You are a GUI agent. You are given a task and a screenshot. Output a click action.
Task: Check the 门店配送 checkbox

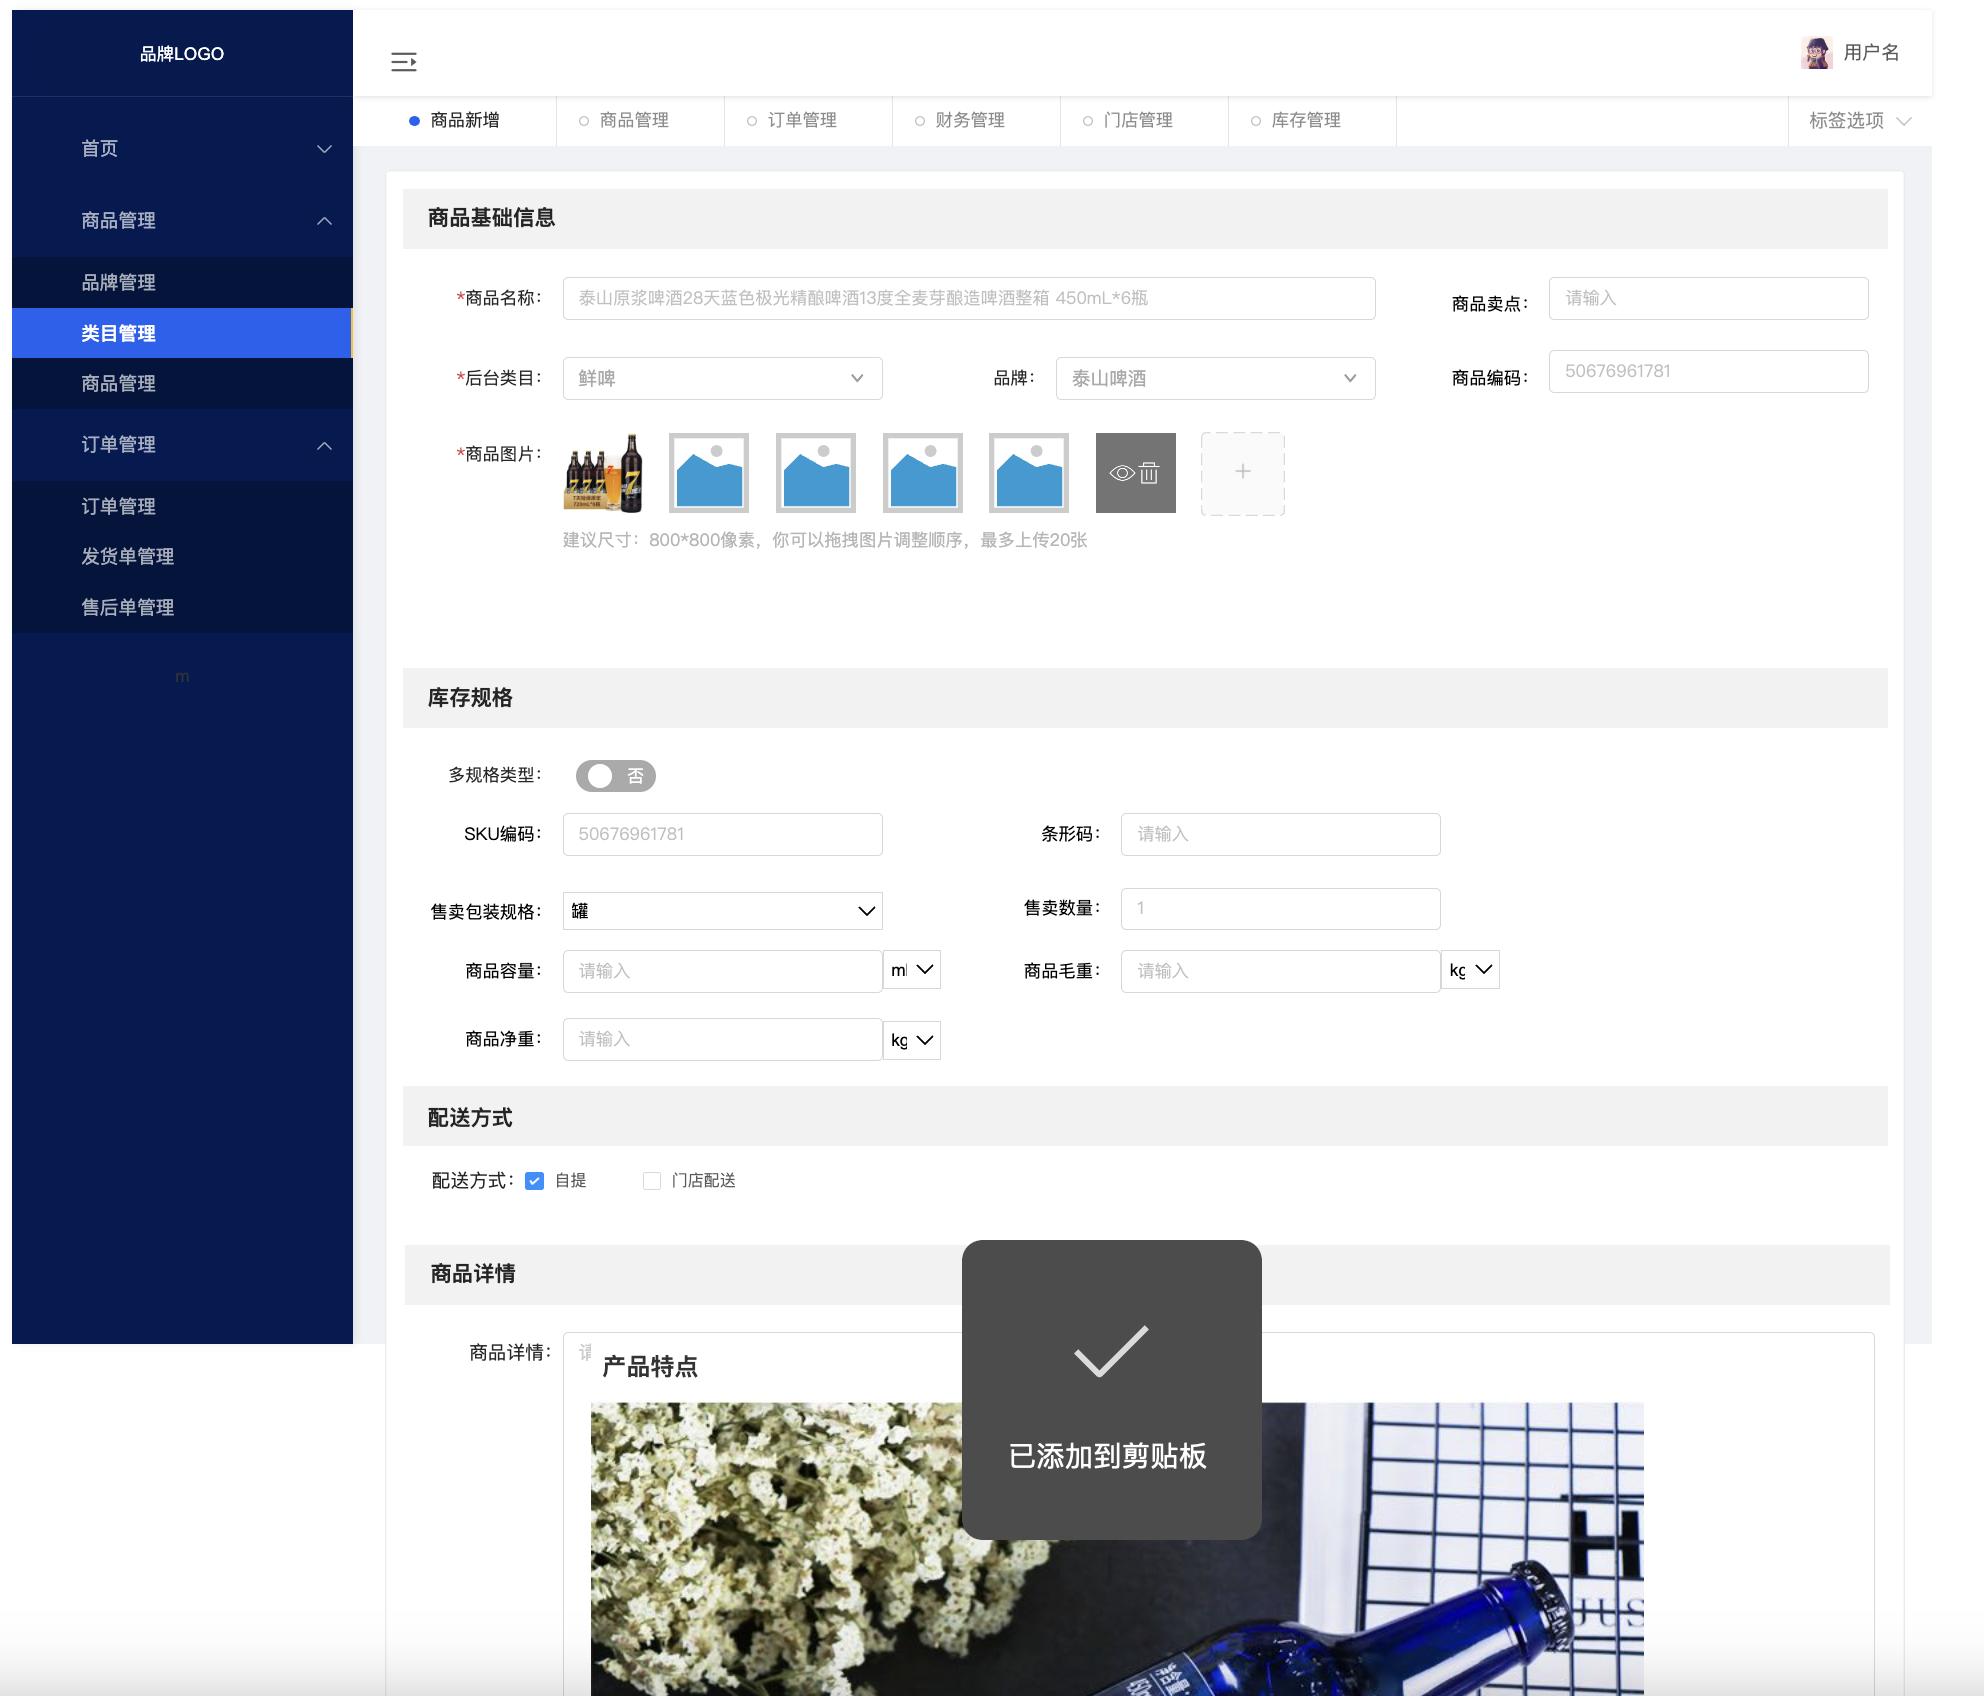pos(652,1181)
